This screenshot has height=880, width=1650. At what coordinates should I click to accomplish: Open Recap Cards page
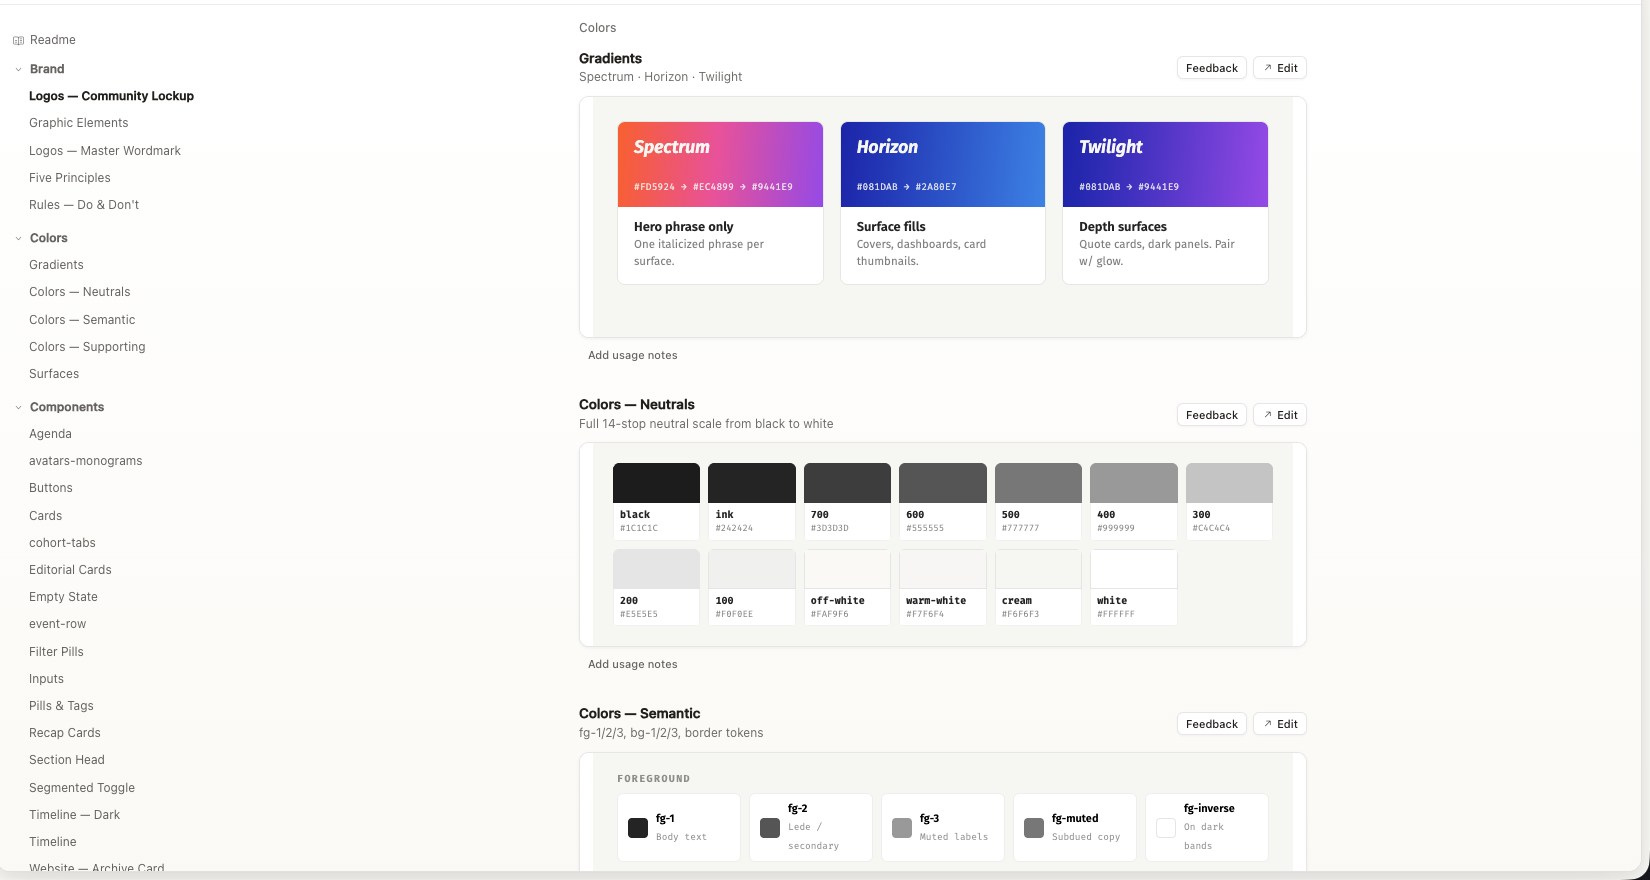[65, 733]
